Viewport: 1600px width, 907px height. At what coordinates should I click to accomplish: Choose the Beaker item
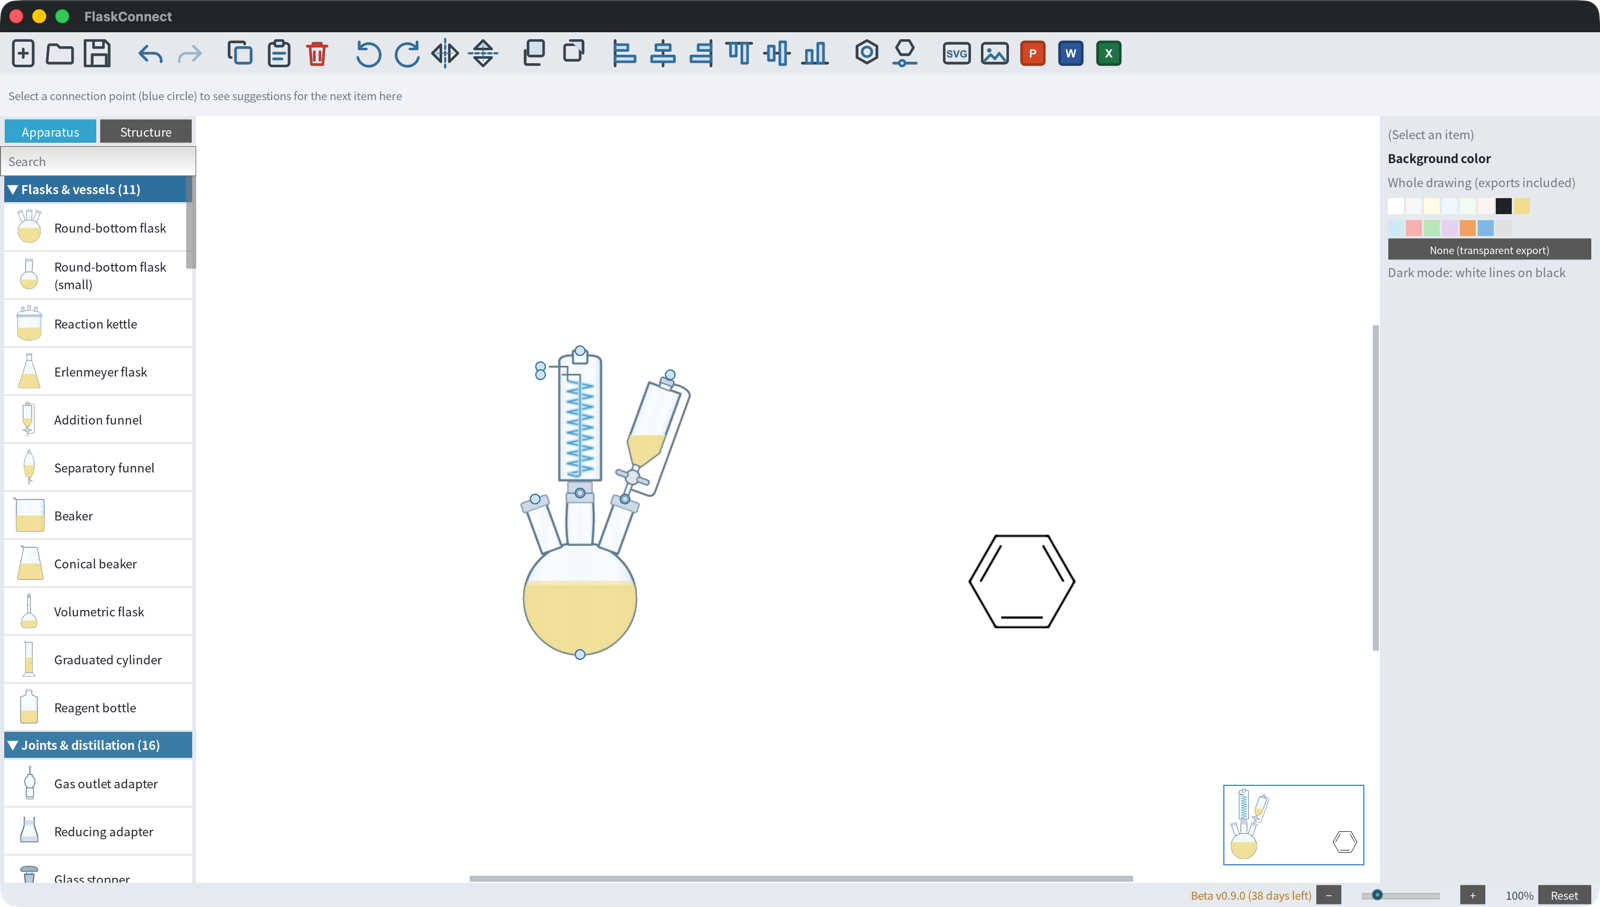point(98,516)
